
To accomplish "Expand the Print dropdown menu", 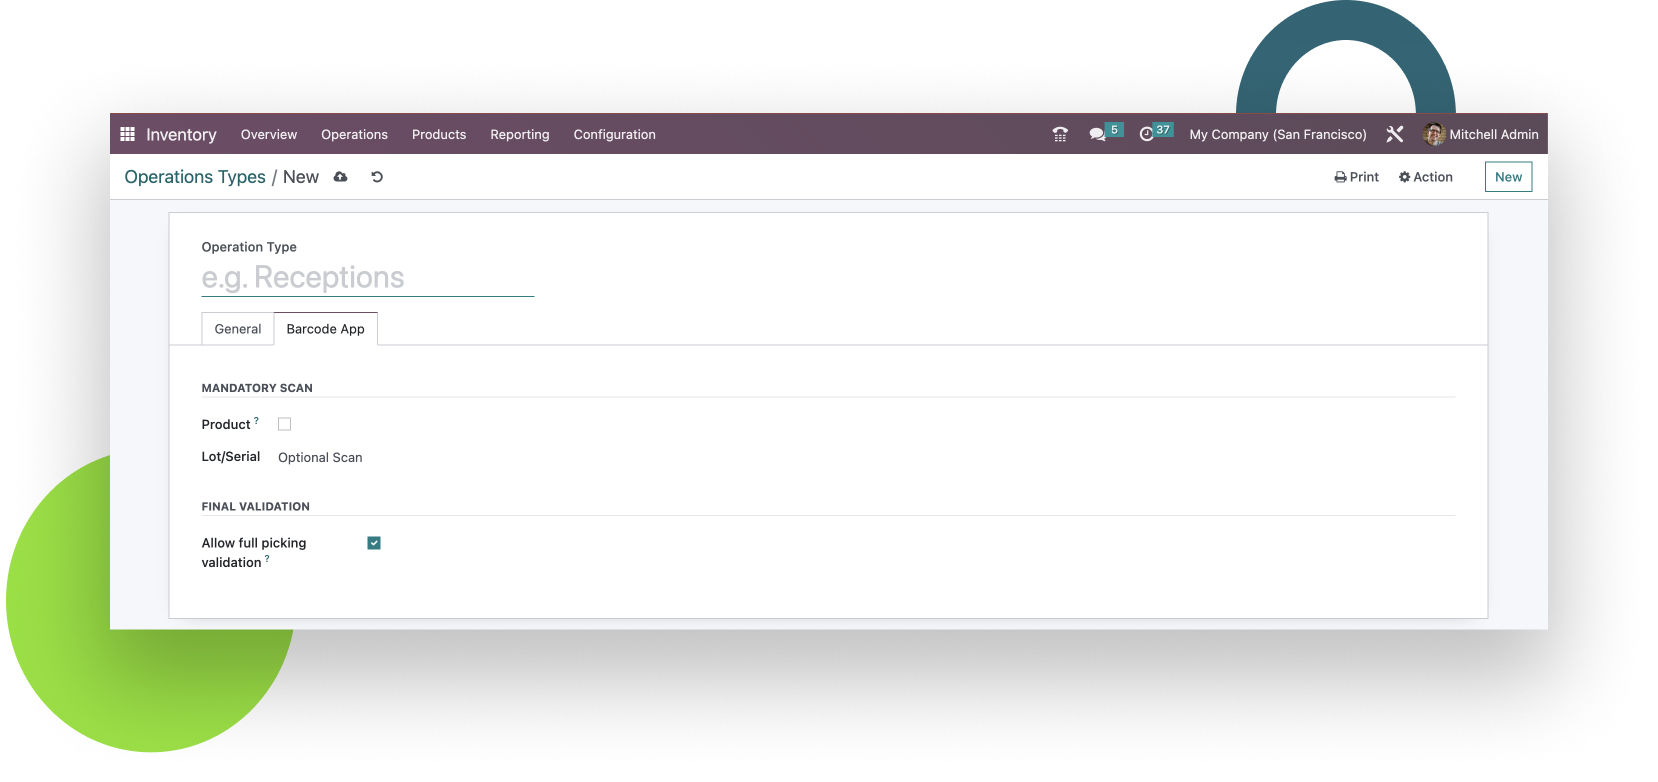I will [1357, 177].
